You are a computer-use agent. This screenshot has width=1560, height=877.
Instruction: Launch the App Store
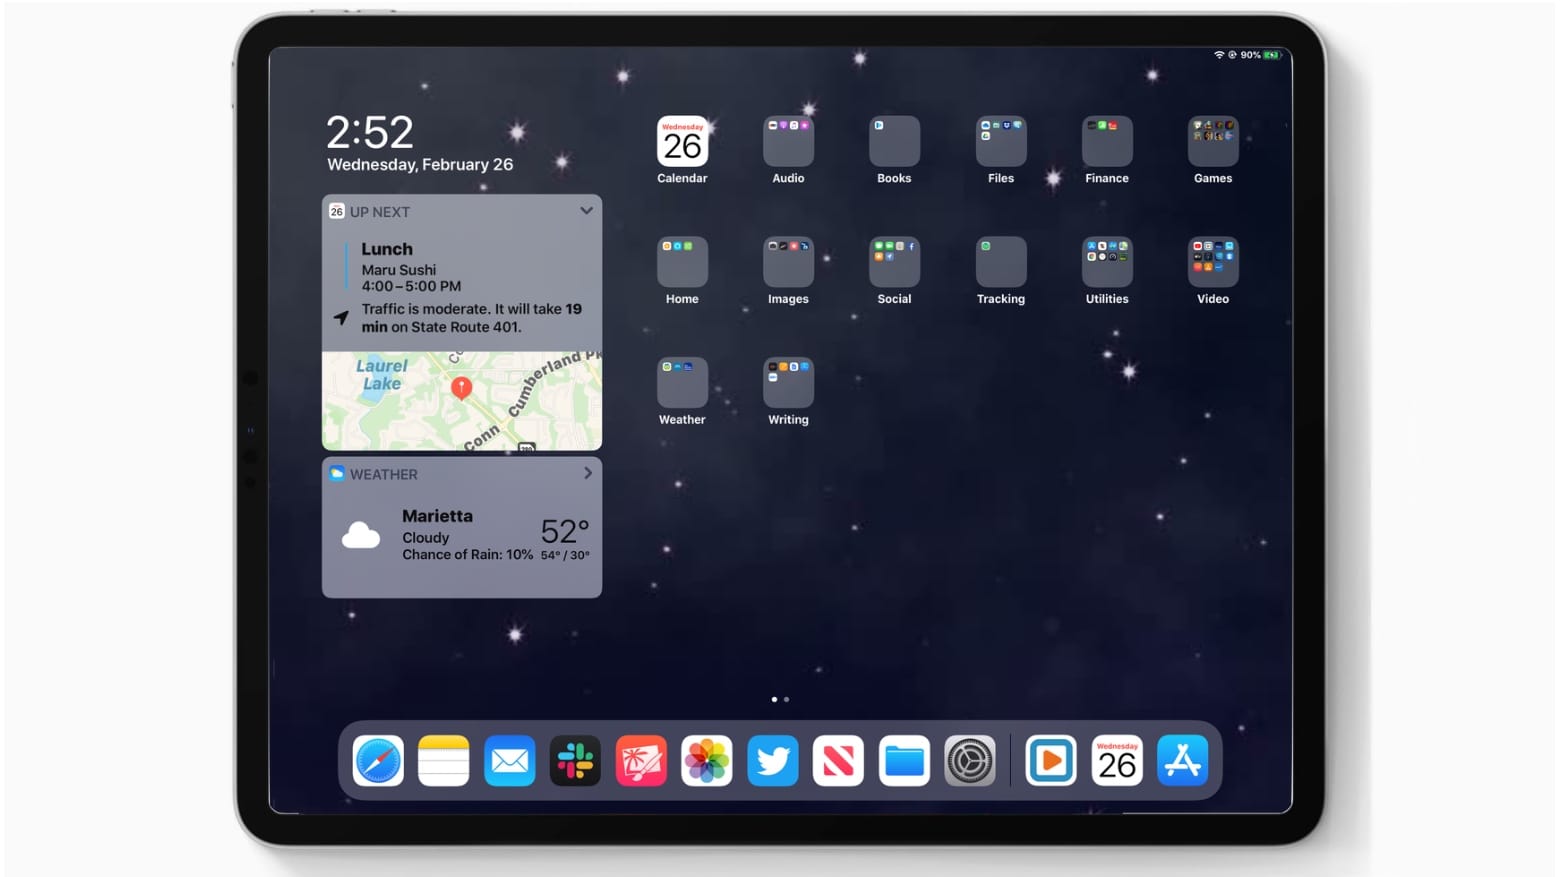[x=1183, y=760]
